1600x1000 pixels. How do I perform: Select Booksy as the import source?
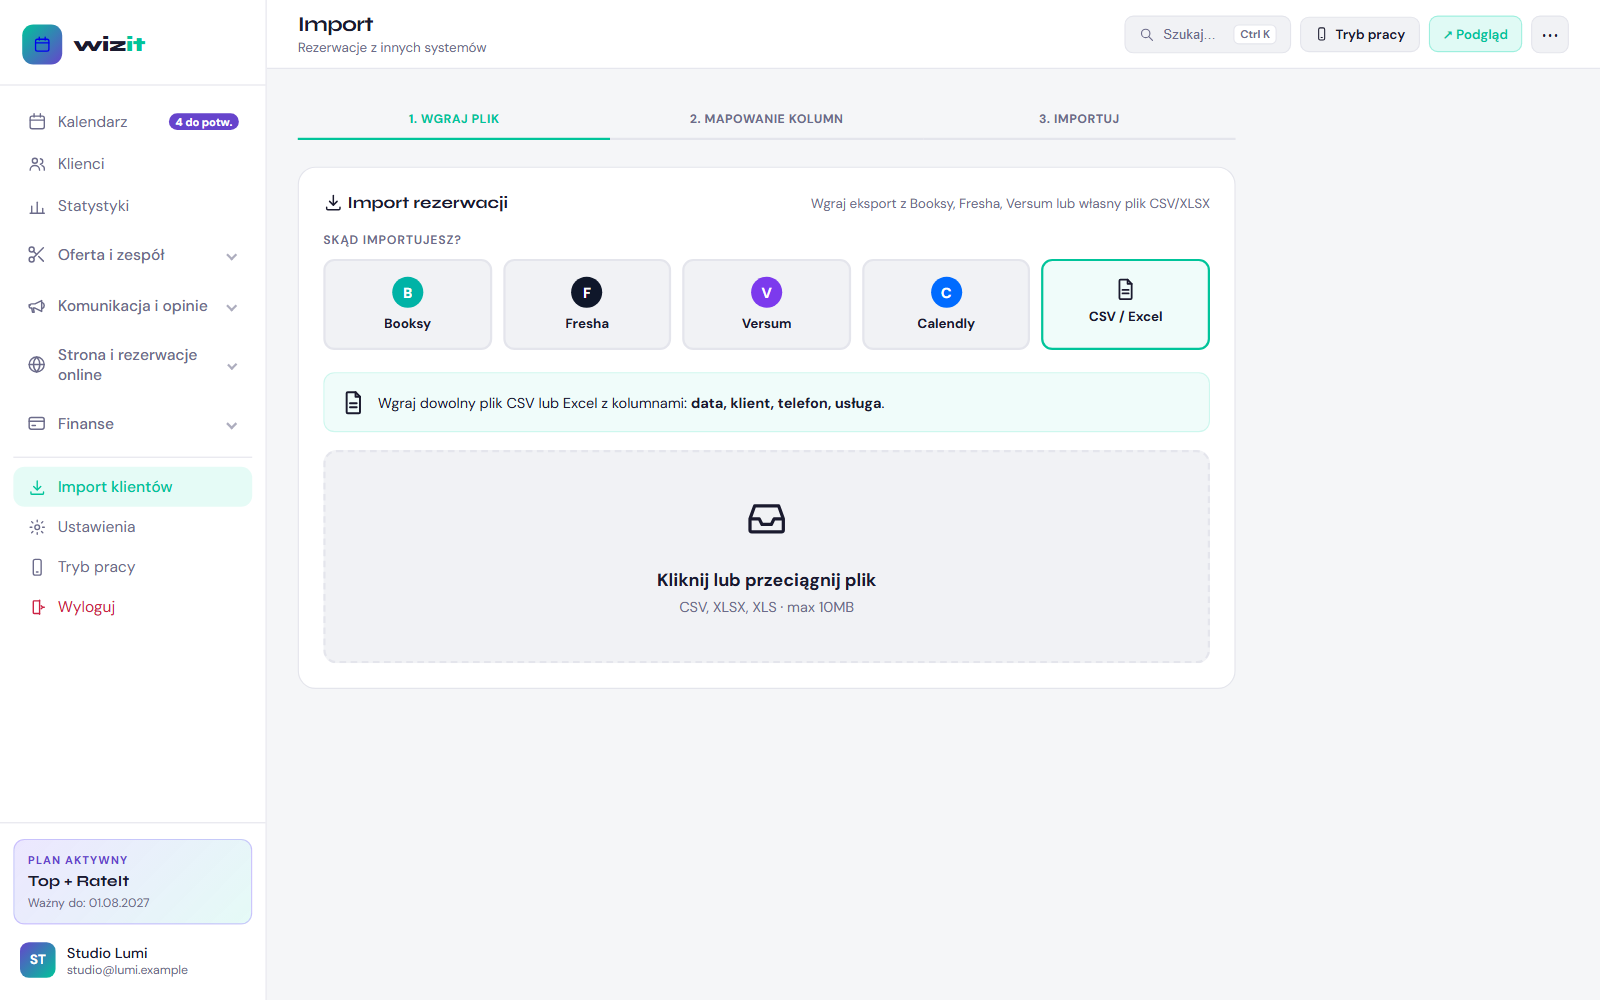point(407,305)
